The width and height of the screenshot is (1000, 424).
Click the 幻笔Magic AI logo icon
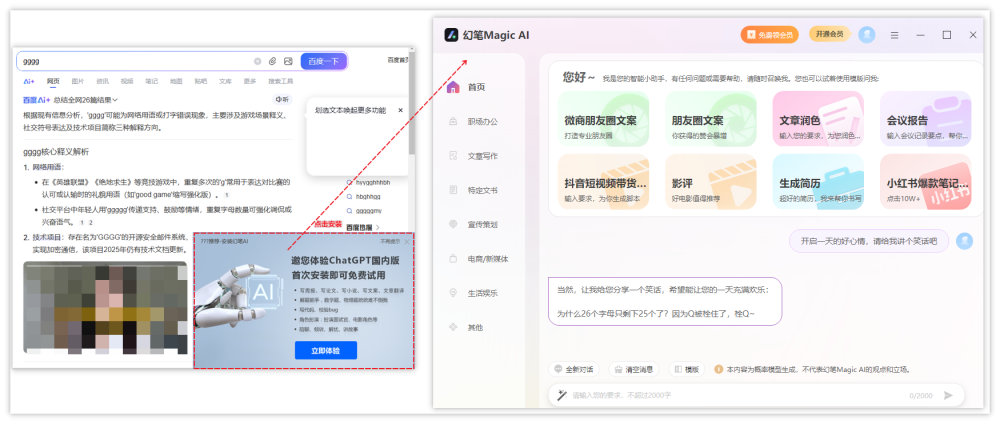(452, 35)
